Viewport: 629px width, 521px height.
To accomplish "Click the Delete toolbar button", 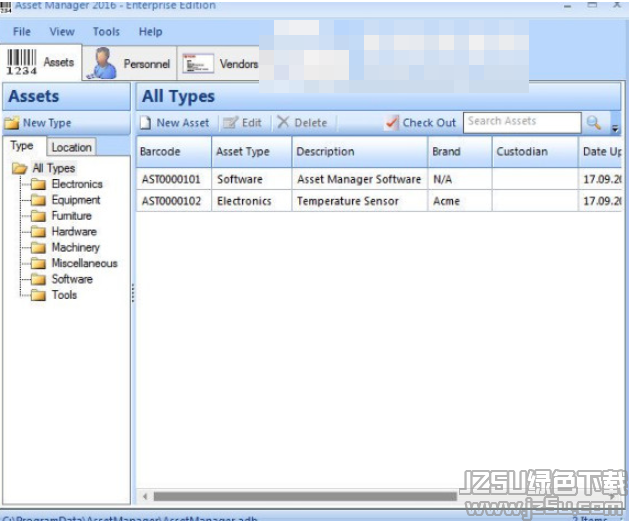I will pyautogui.click(x=303, y=123).
